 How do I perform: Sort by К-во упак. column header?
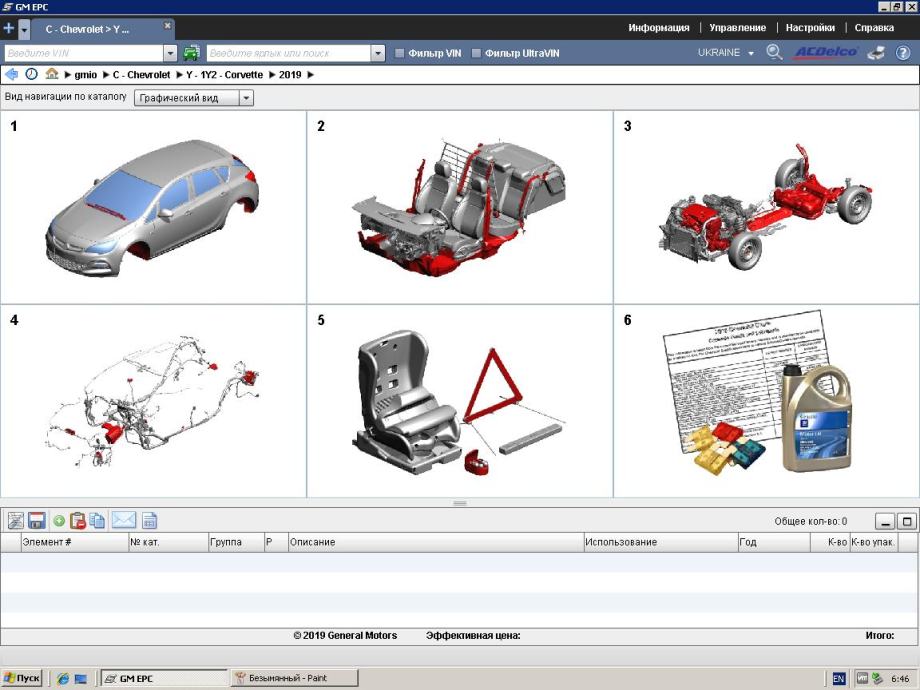pyautogui.click(x=874, y=542)
